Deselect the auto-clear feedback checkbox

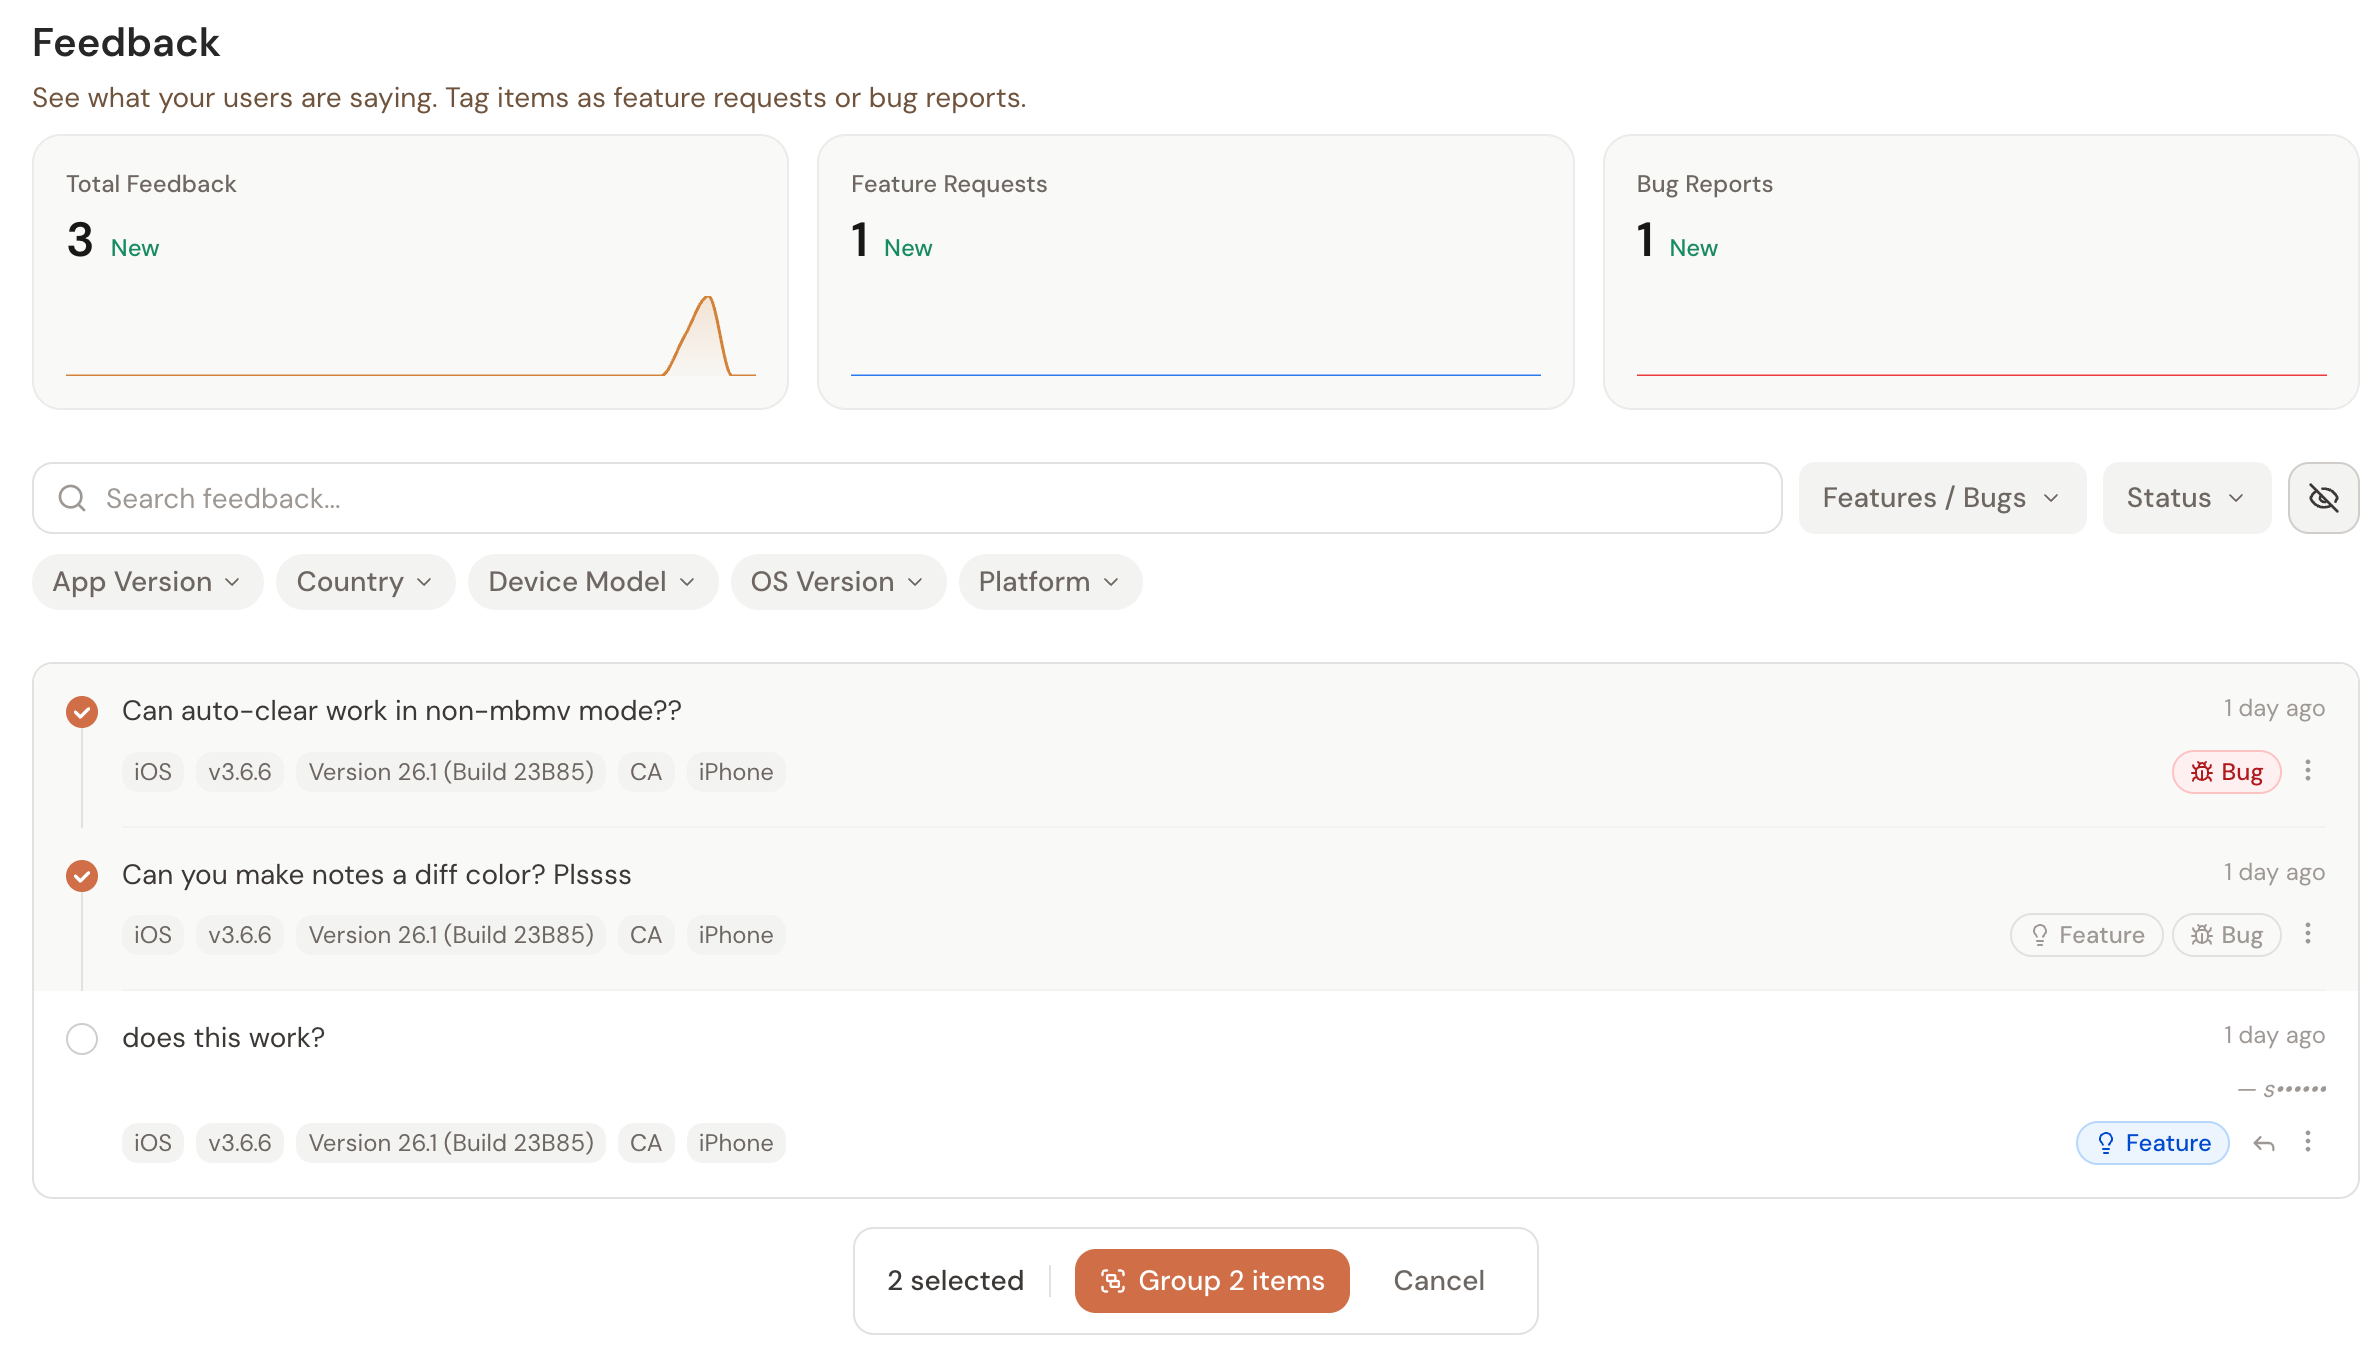81,711
